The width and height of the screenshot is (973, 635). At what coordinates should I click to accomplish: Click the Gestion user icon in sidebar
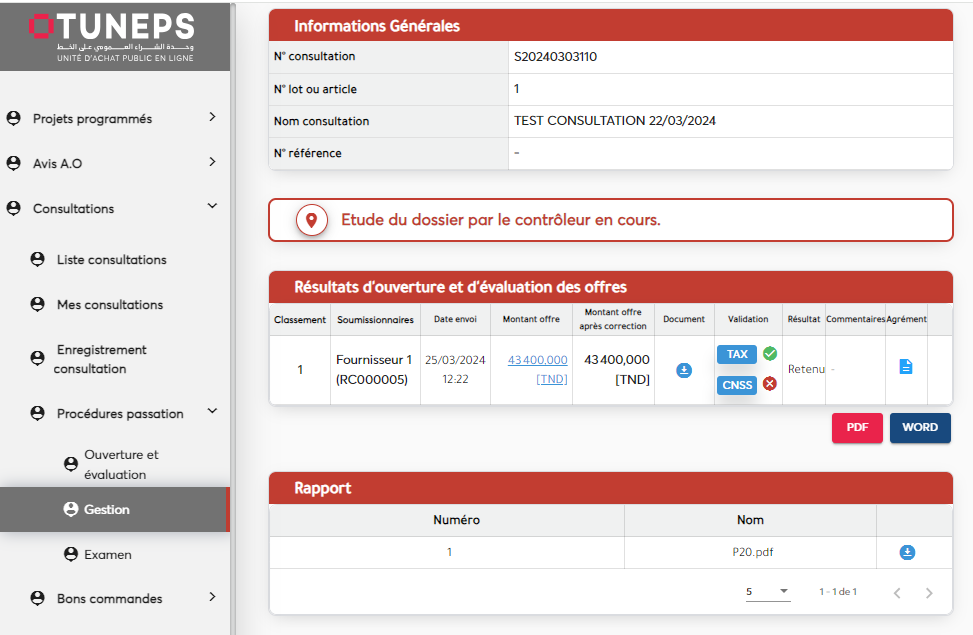[x=70, y=509]
